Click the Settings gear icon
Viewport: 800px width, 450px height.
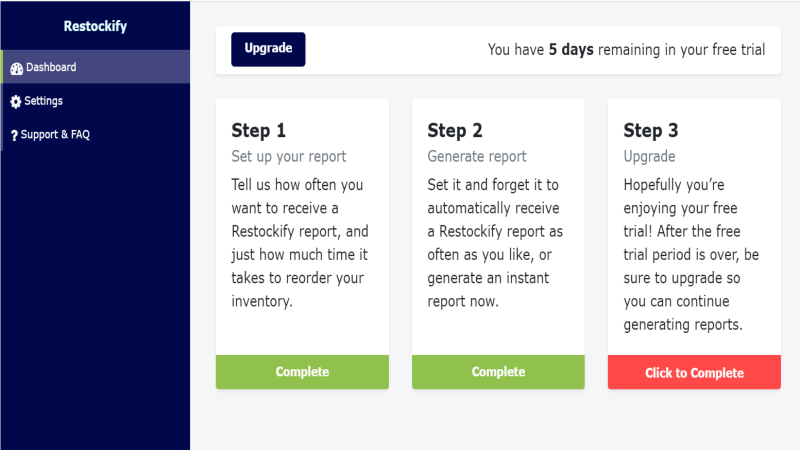click(16, 102)
